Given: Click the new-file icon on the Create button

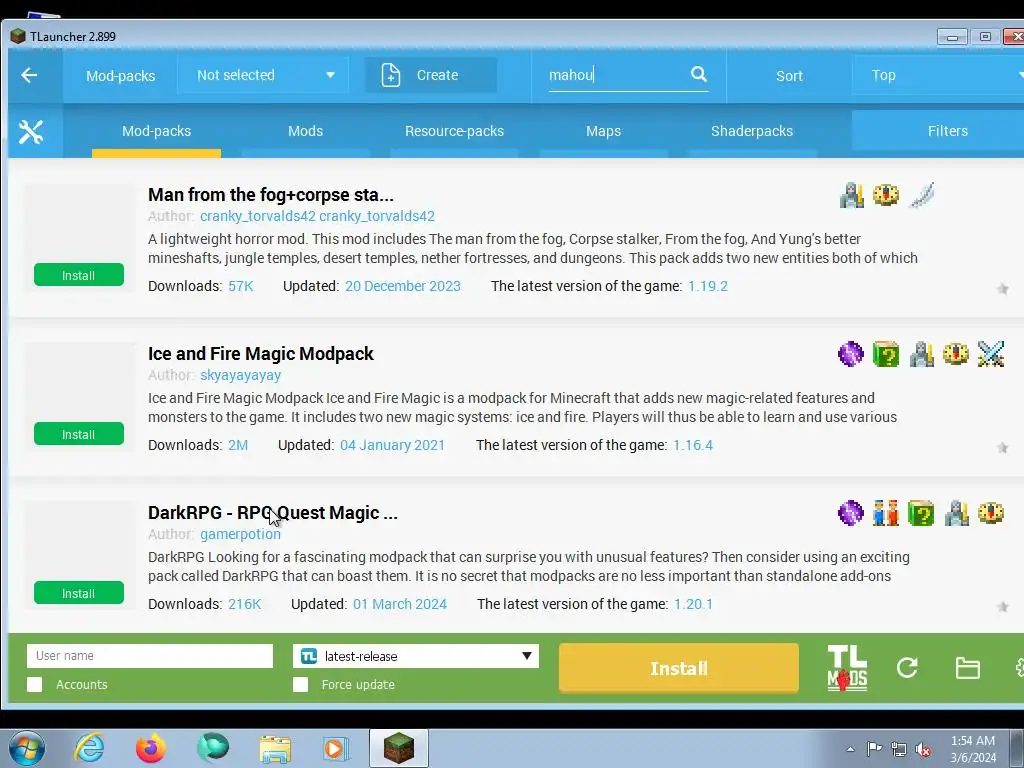Looking at the screenshot, I should [x=391, y=75].
